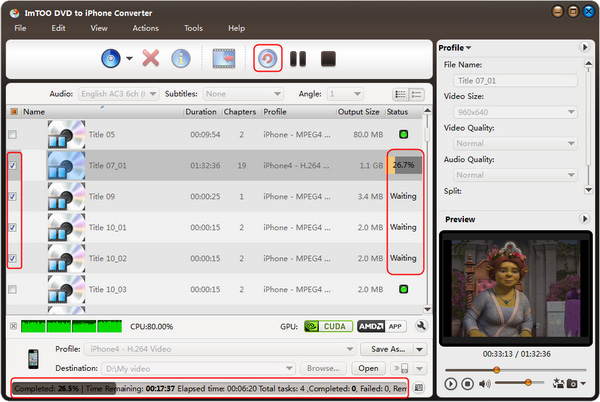
Task: Check the Title 05 checkbox
Action: point(13,134)
